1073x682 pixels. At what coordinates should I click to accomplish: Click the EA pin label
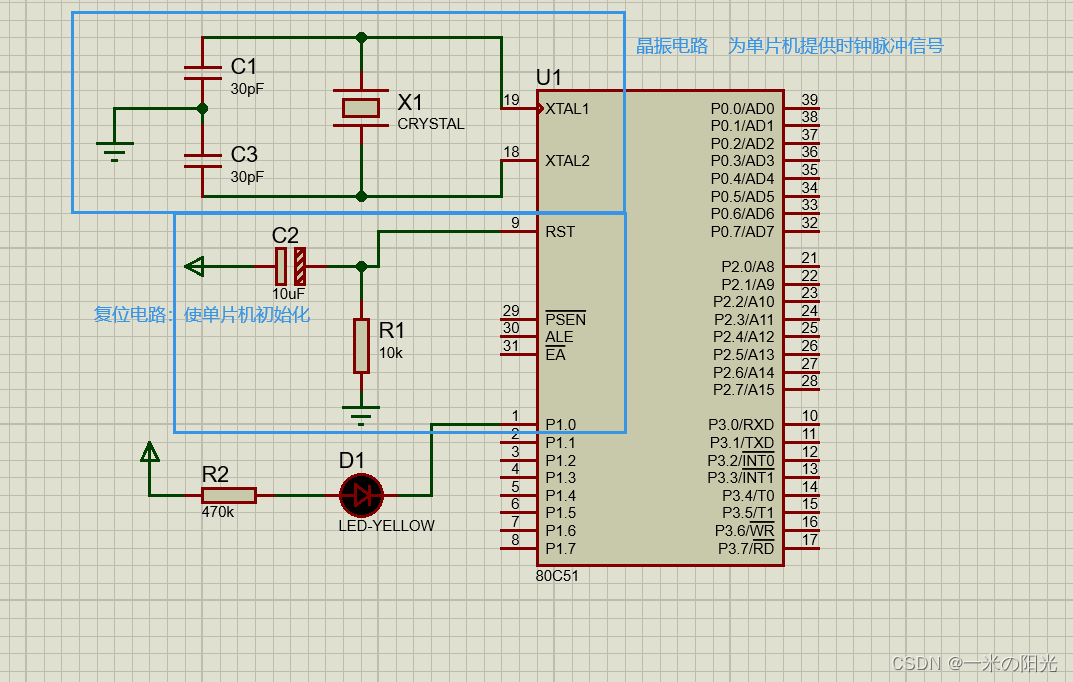pos(555,354)
